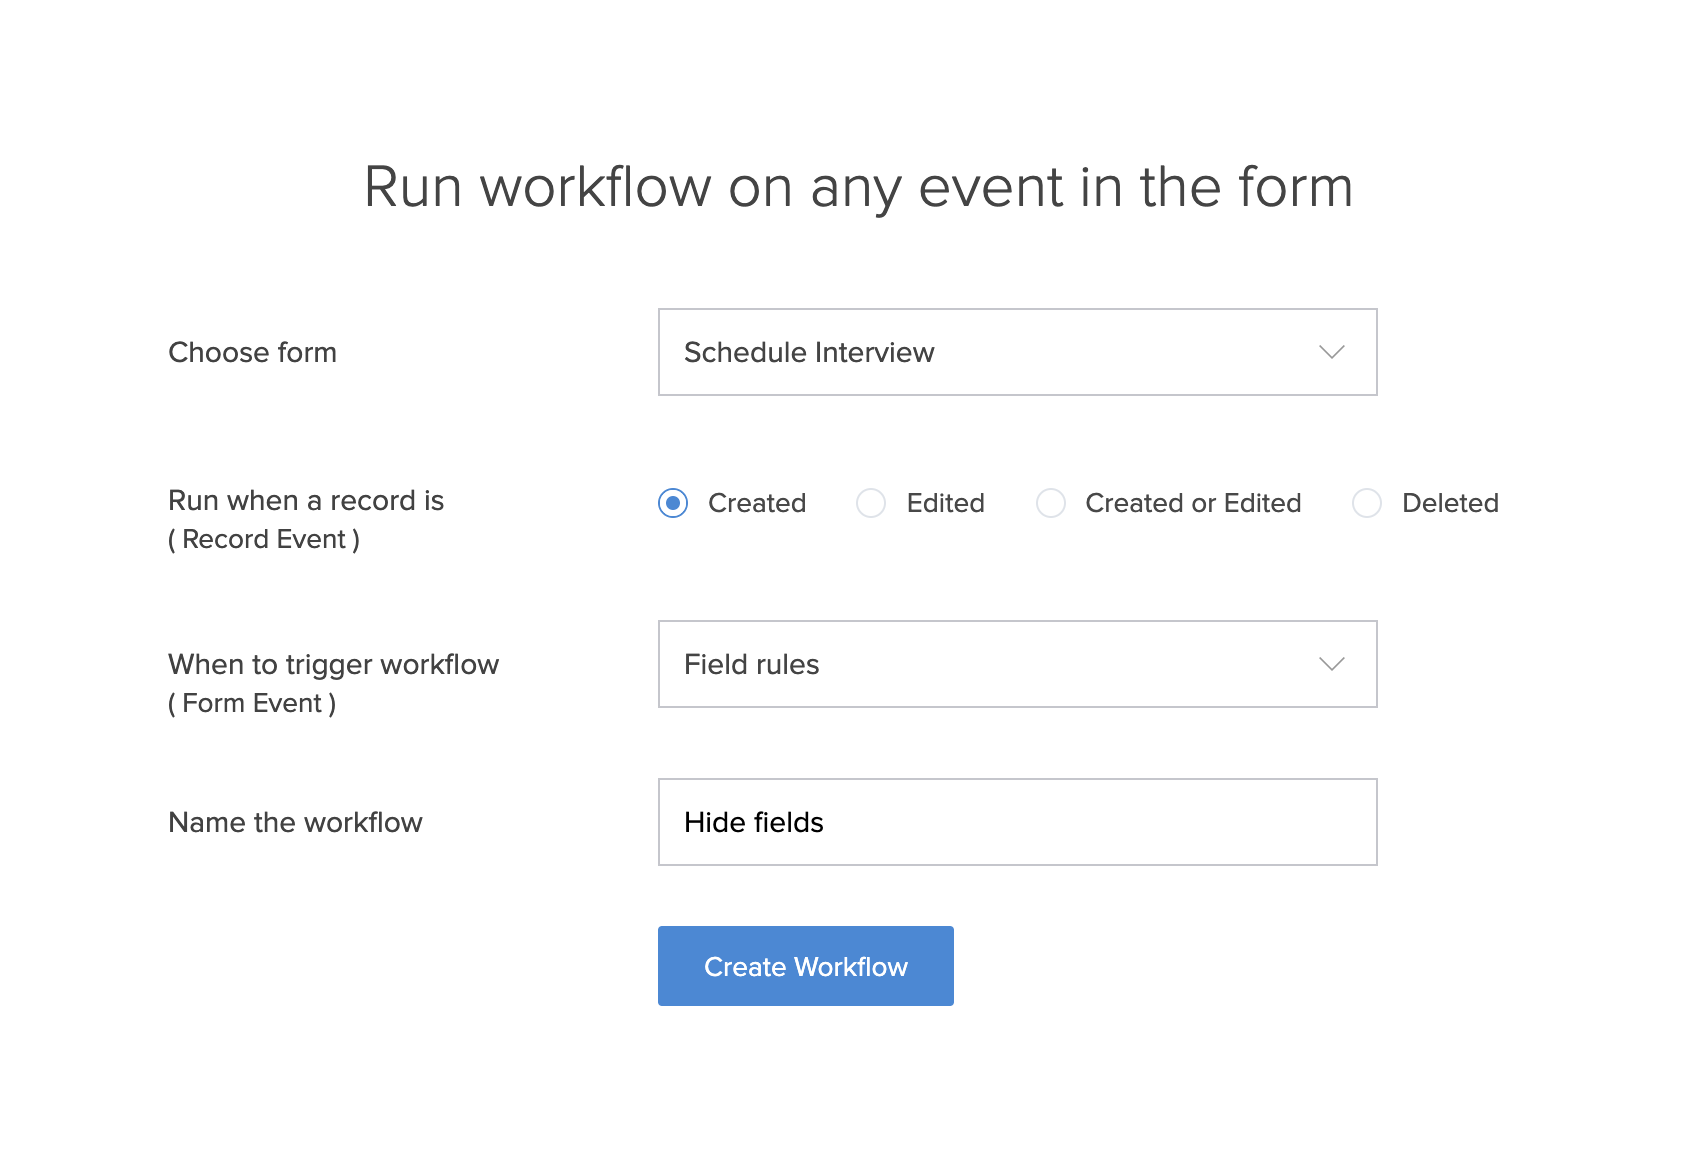The width and height of the screenshot is (1690, 1156).
Task: Click the "Created or Edited" text label
Action: 1193,503
